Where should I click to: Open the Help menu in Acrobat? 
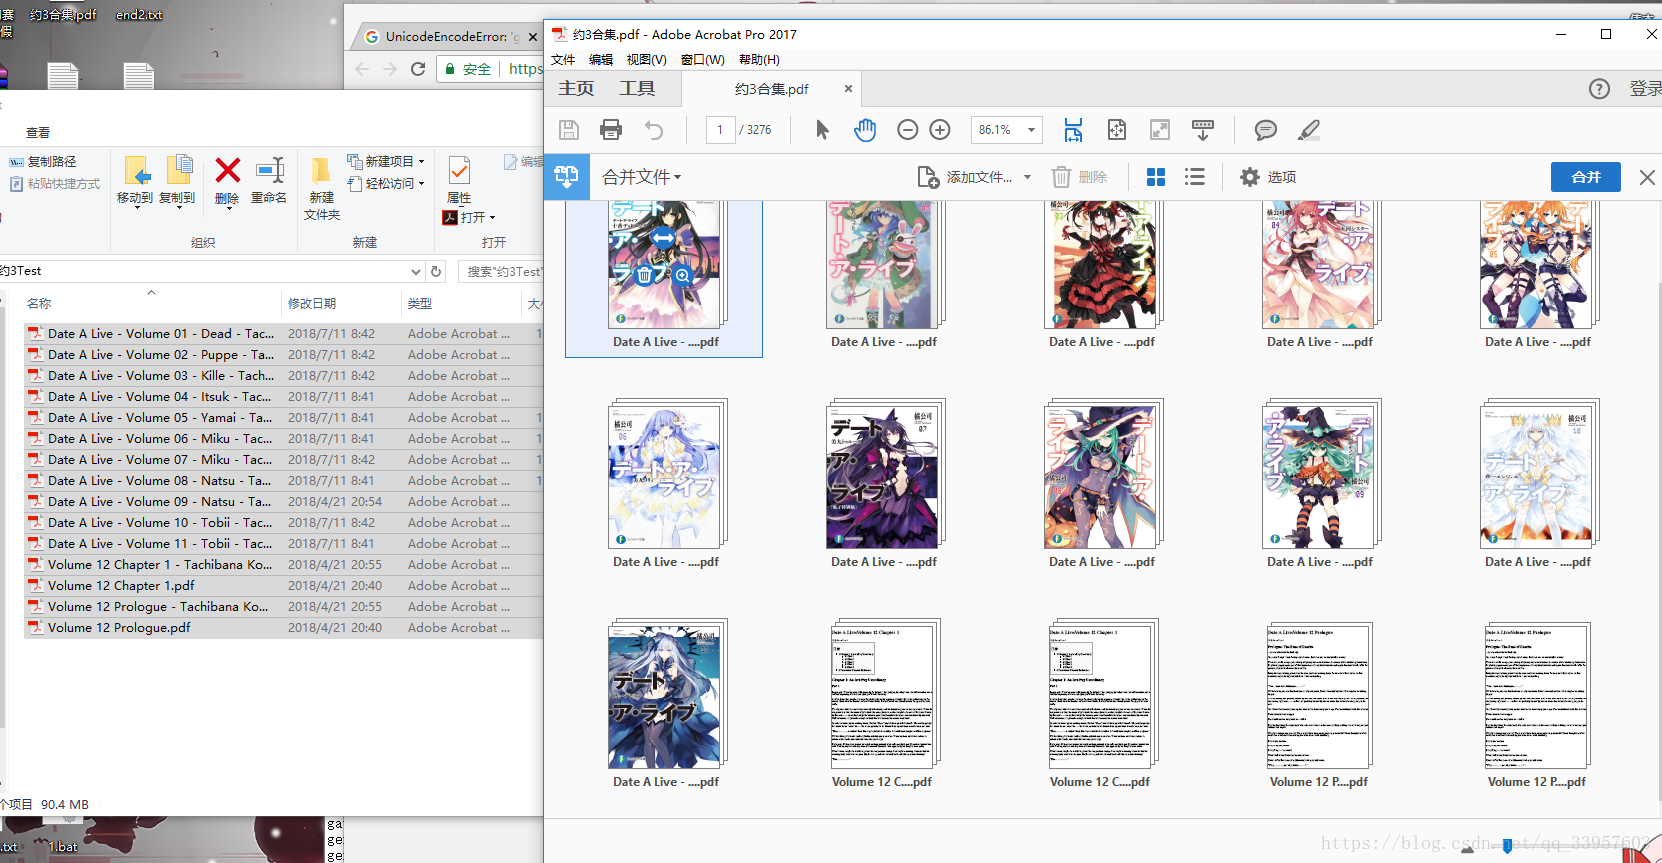click(759, 60)
